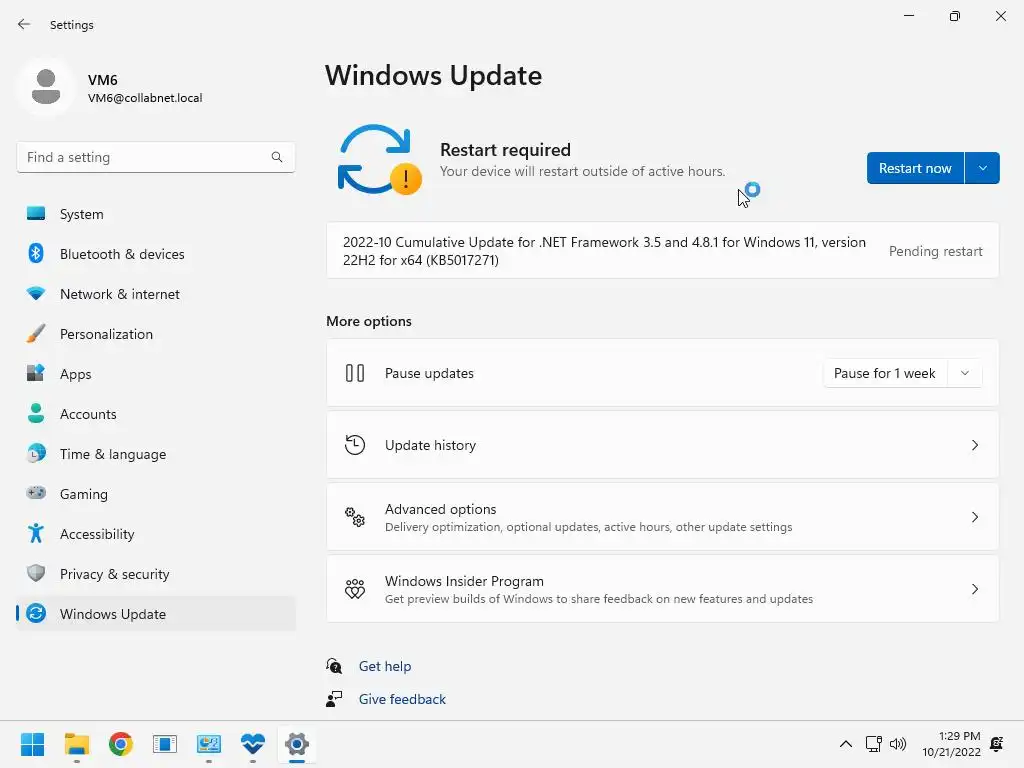Click the Personalization paintbrush icon
The image size is (1024, 768).
(36, 333)
